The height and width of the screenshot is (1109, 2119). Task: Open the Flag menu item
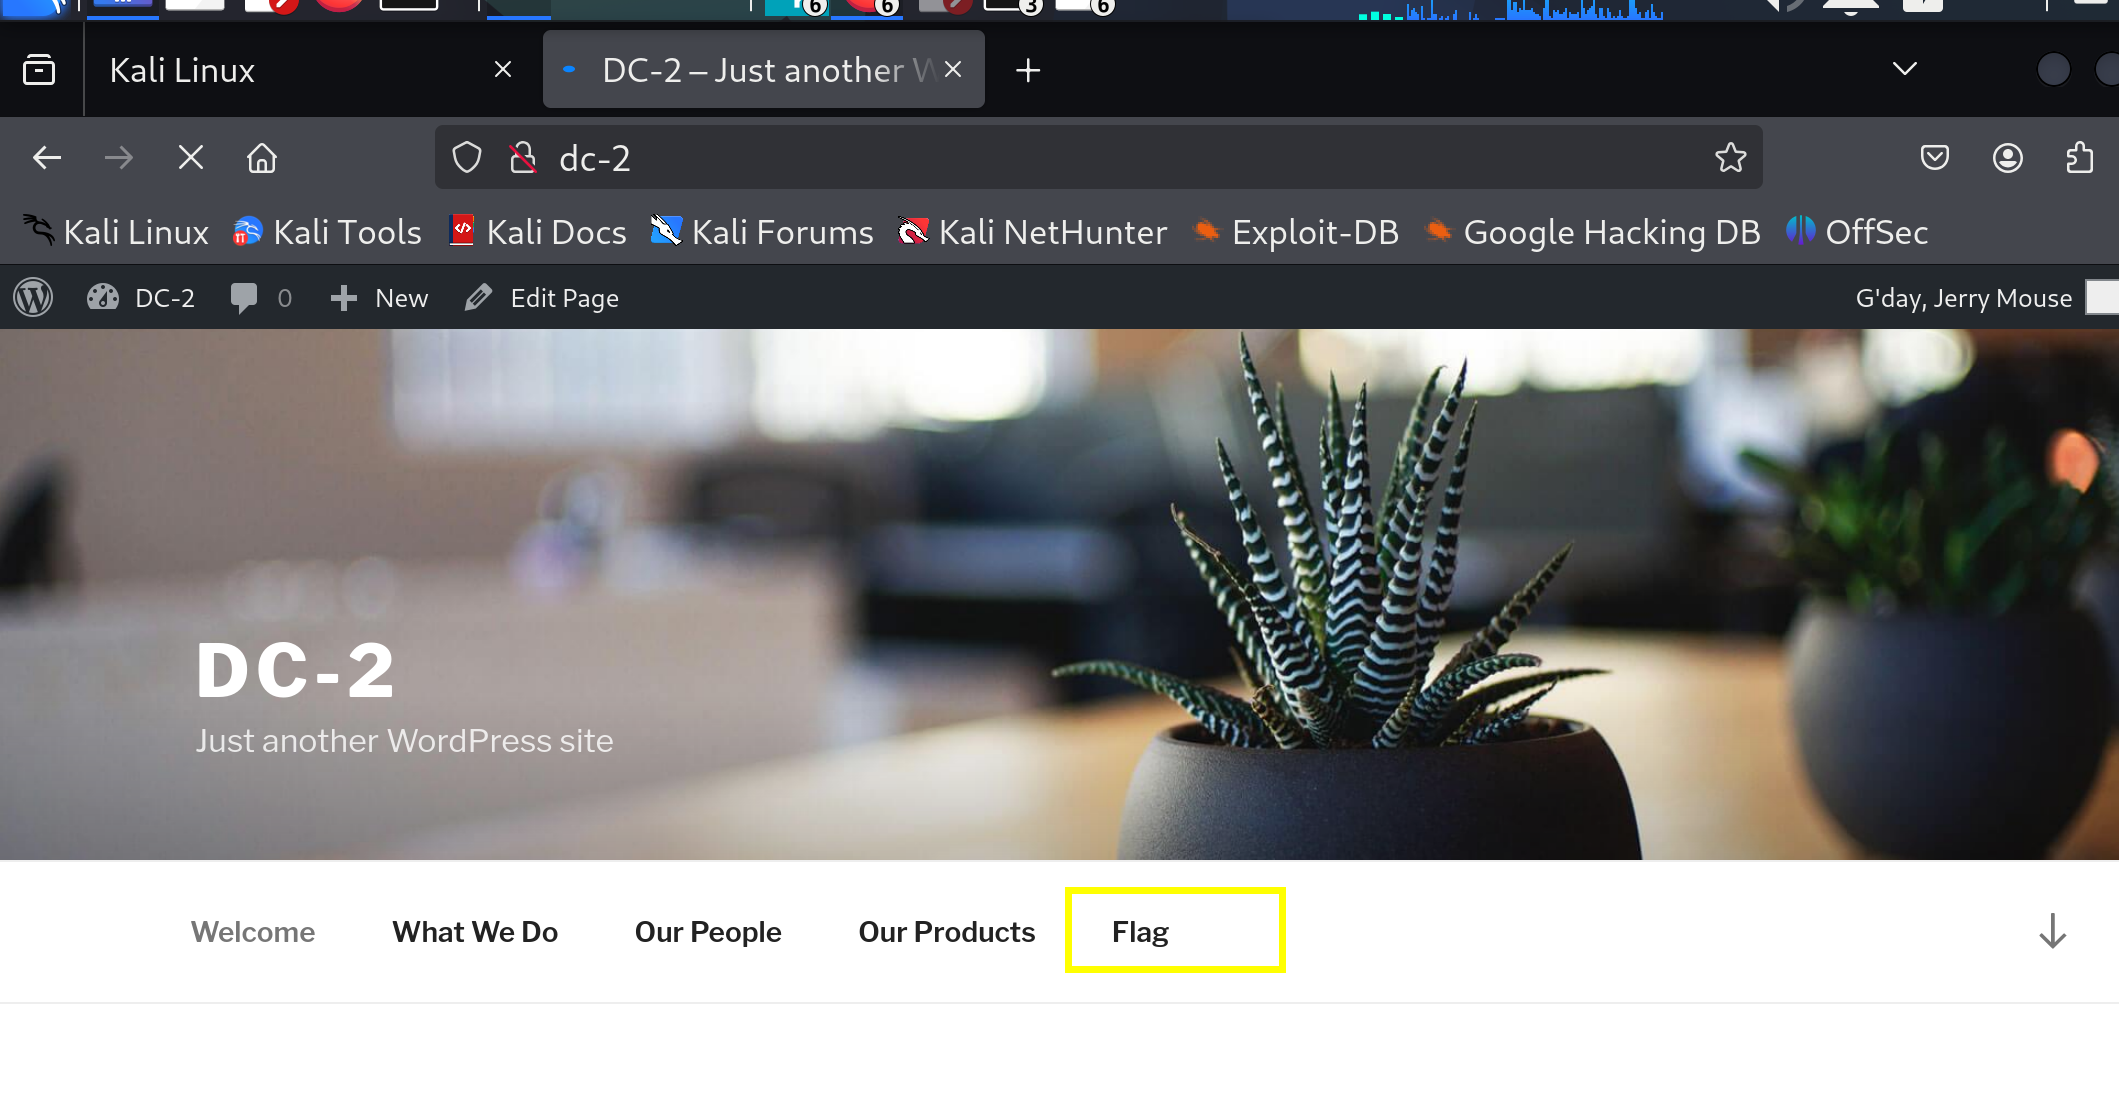[1140, 931]
